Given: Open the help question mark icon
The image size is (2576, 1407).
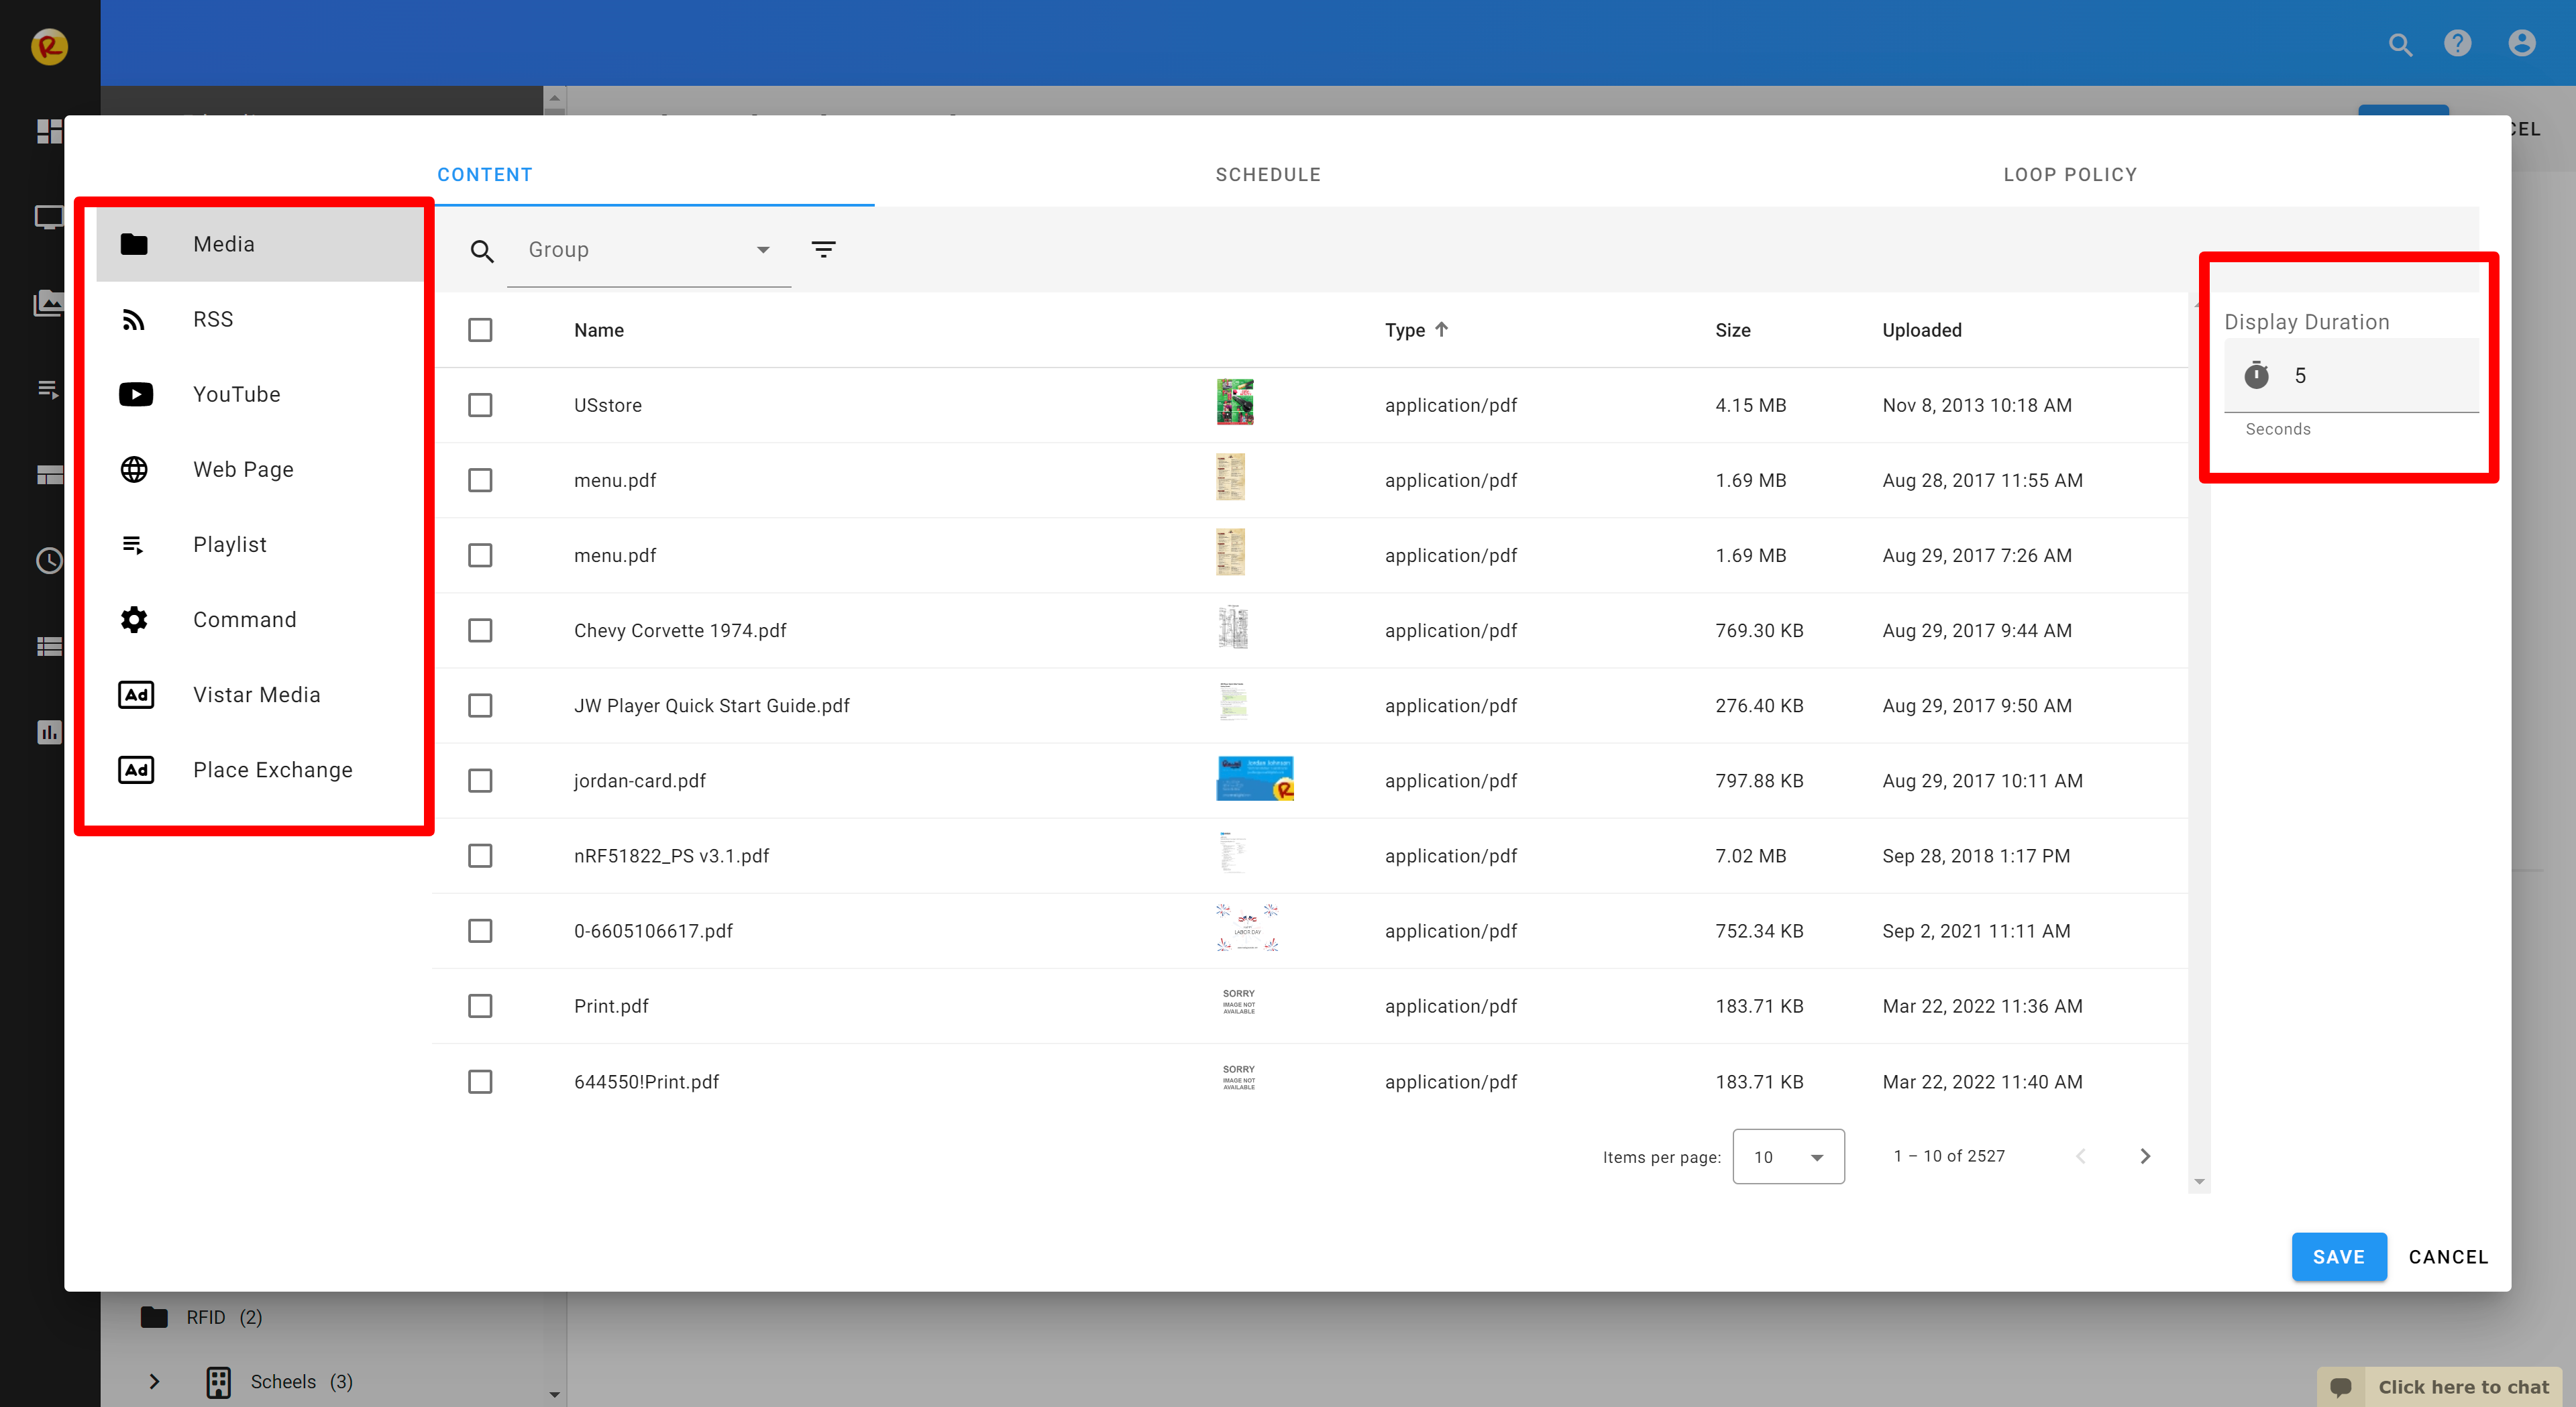Looking at the screenshot, I should click(x=2457, y=44).
